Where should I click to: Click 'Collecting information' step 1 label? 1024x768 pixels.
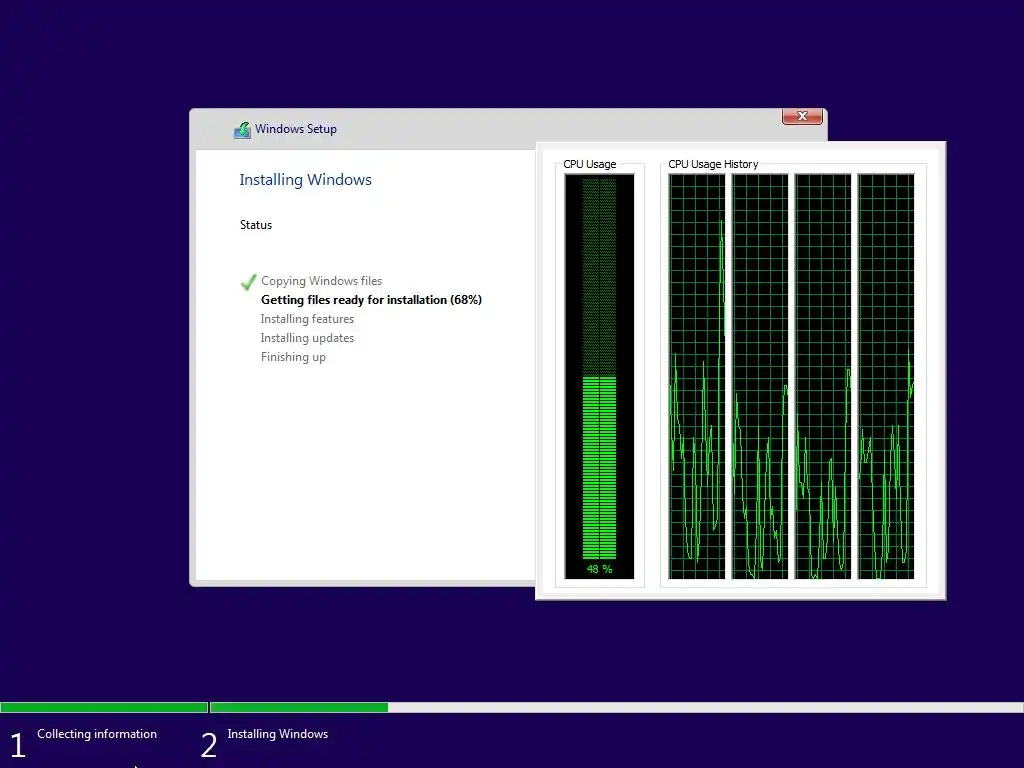(97, 734)
